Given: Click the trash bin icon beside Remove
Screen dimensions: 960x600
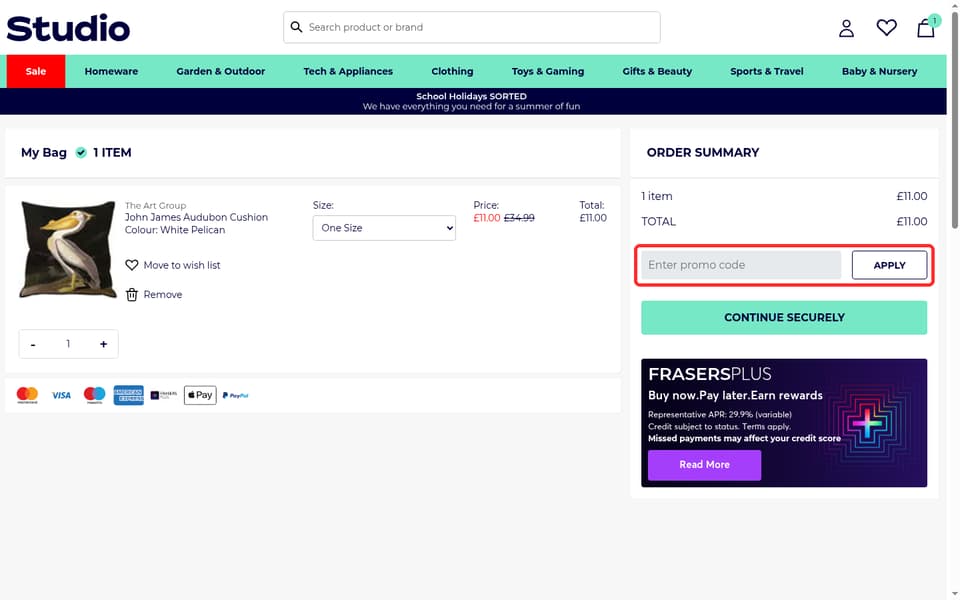Looking at the screenshot, I should coord(132,294).
